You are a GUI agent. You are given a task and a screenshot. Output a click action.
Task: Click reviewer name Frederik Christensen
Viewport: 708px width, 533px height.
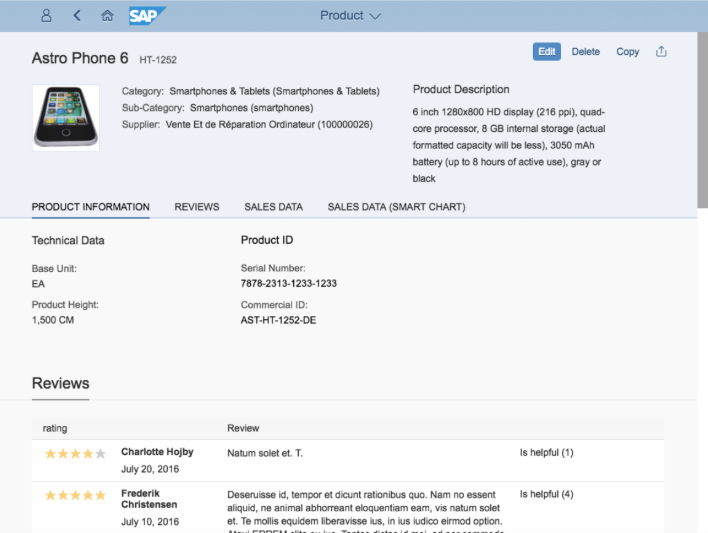point(149,499)
